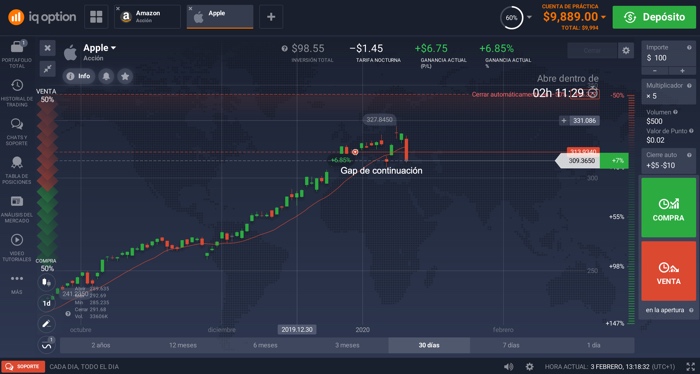The width and height of the screenshot is (700, 374).
Task: Click the Multiplicador info icon
Action: (689, 85)
